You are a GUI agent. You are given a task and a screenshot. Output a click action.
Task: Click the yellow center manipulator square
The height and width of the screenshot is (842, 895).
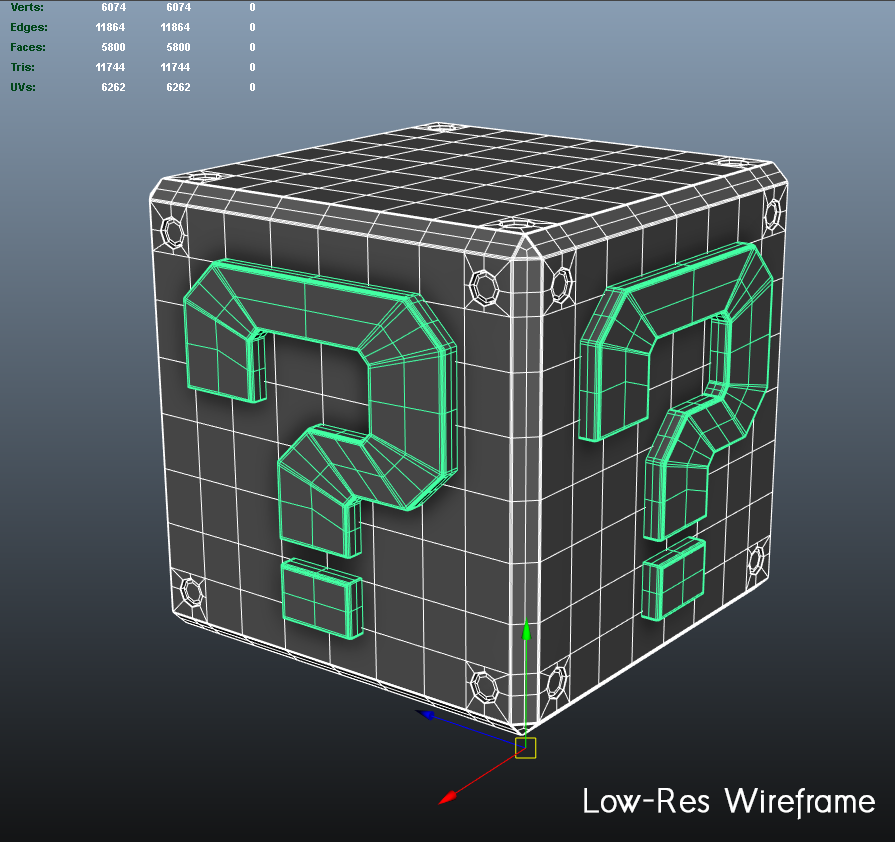(525, 748)
